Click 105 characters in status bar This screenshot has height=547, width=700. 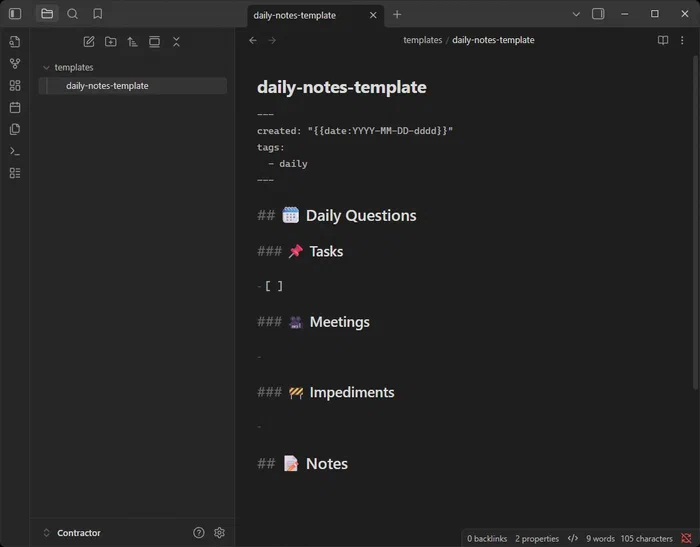point(646,539)
